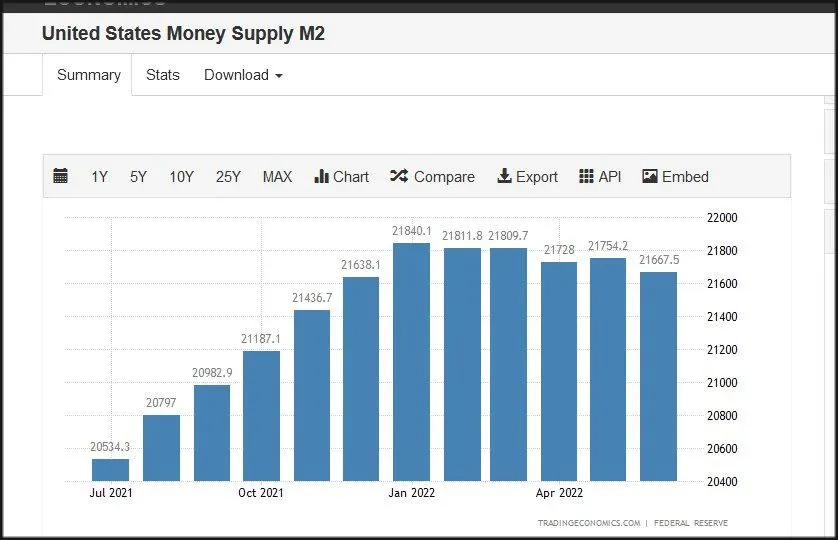The width and height of the screenshot is (838, 540).
Task: Click the shuffle arrows Compare icon
Action: click(x=398, y=177)
